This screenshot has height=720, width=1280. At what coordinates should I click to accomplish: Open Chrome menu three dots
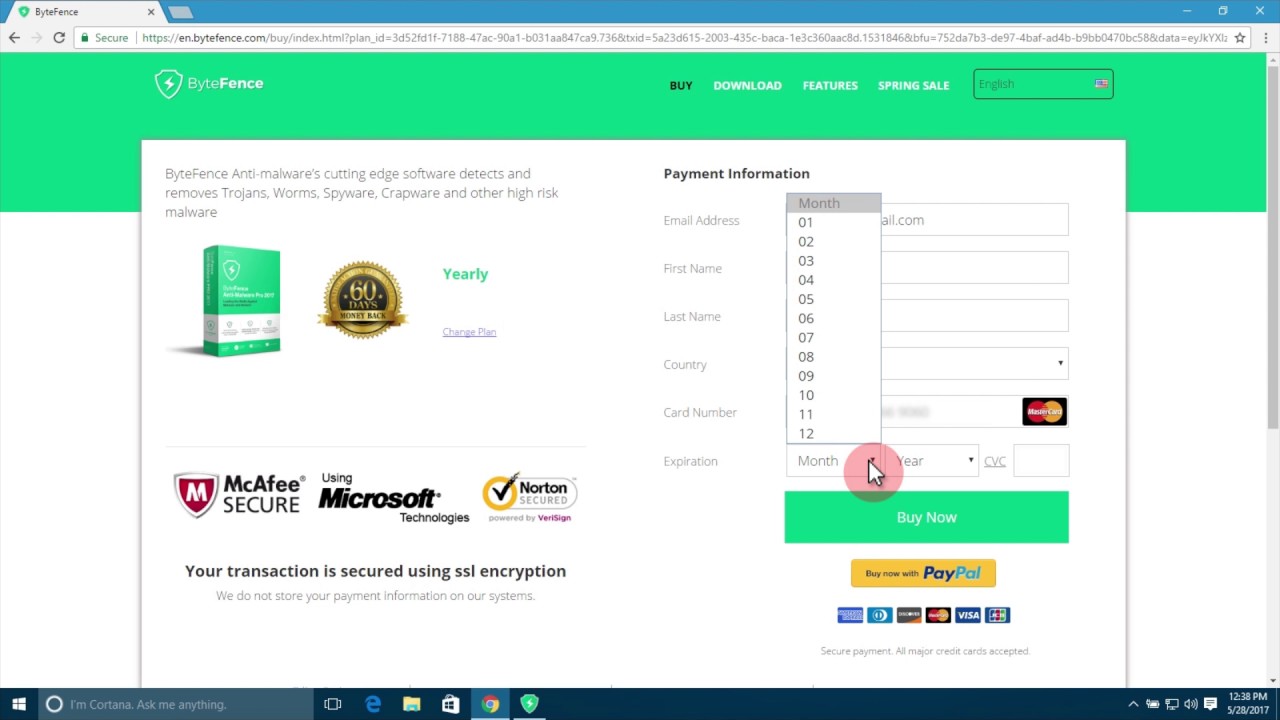(1264, 38)
